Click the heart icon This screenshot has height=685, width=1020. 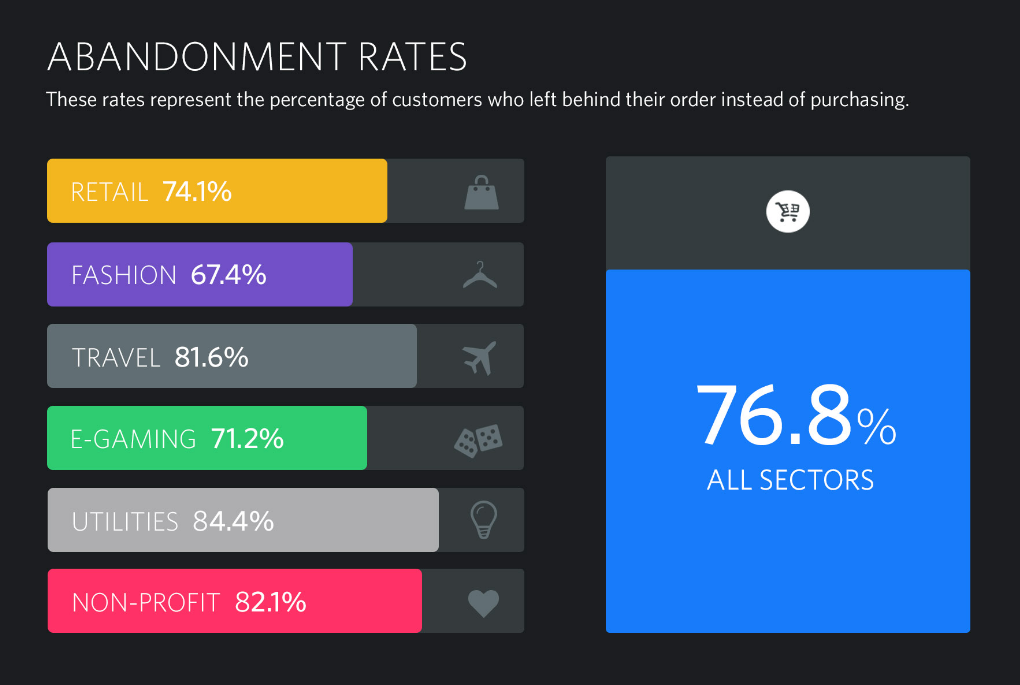(x=483, y=602)
